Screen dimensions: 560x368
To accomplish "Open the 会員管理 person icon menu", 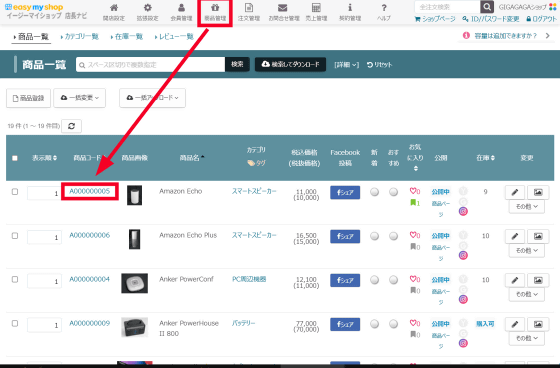I will 181,12.
